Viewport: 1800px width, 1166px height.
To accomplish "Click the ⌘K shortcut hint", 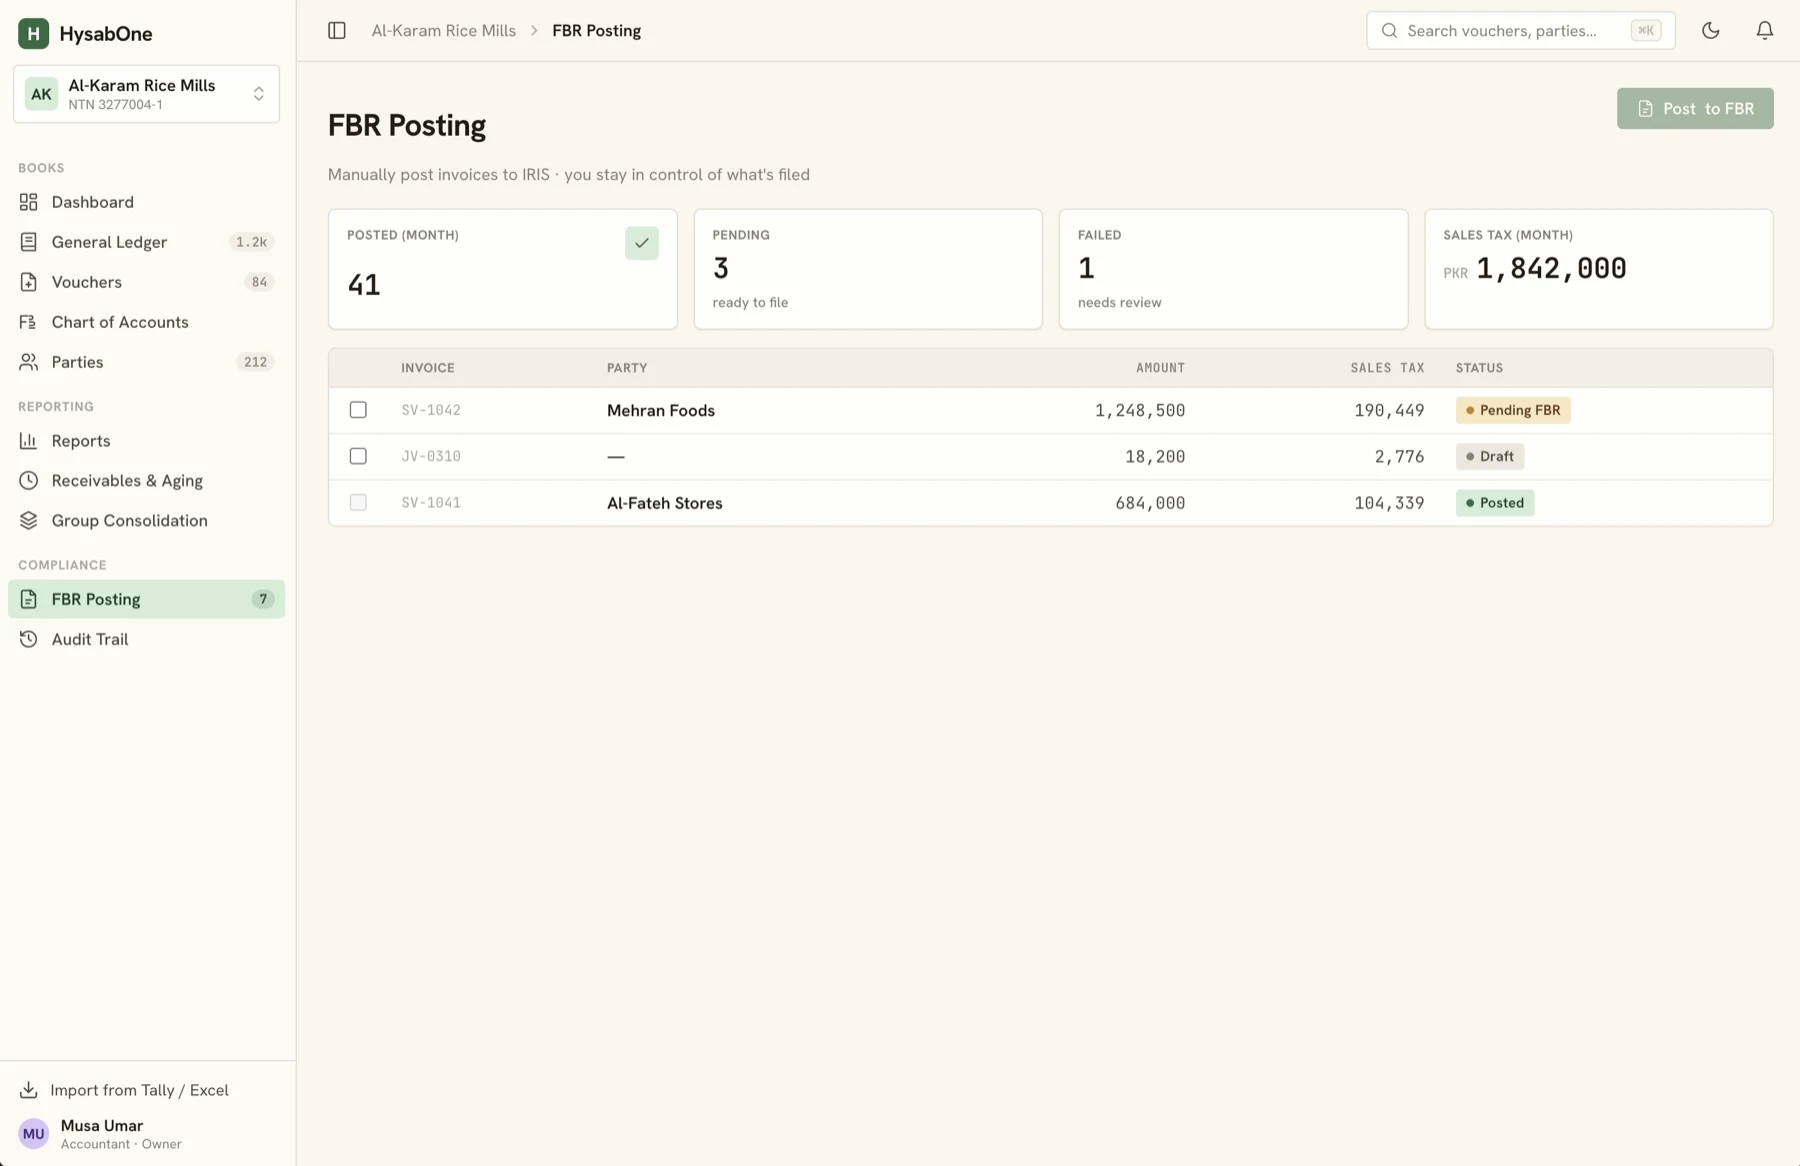I will [x=1645, y=31].
